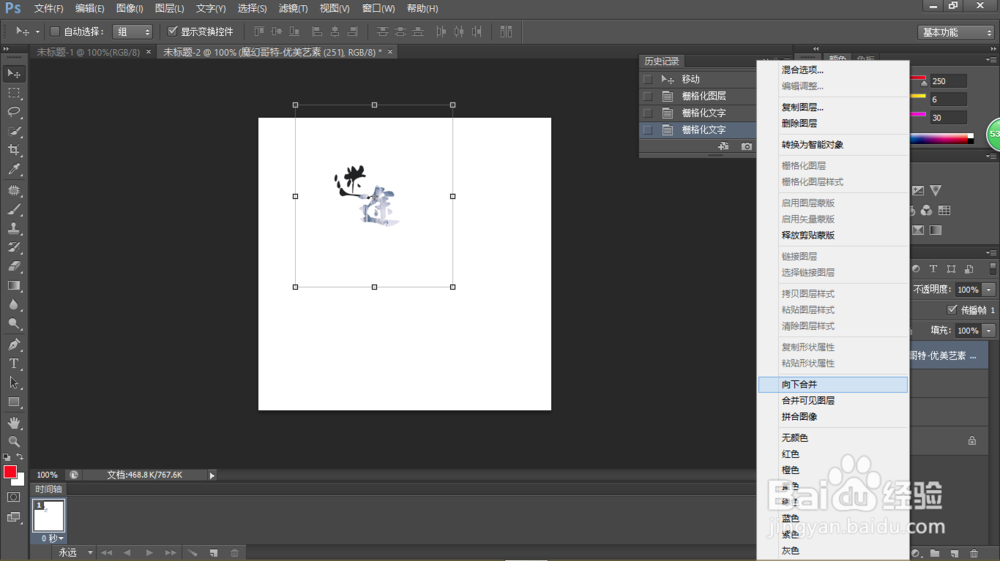Change screen mode icon in toolbox

[13, 517]
